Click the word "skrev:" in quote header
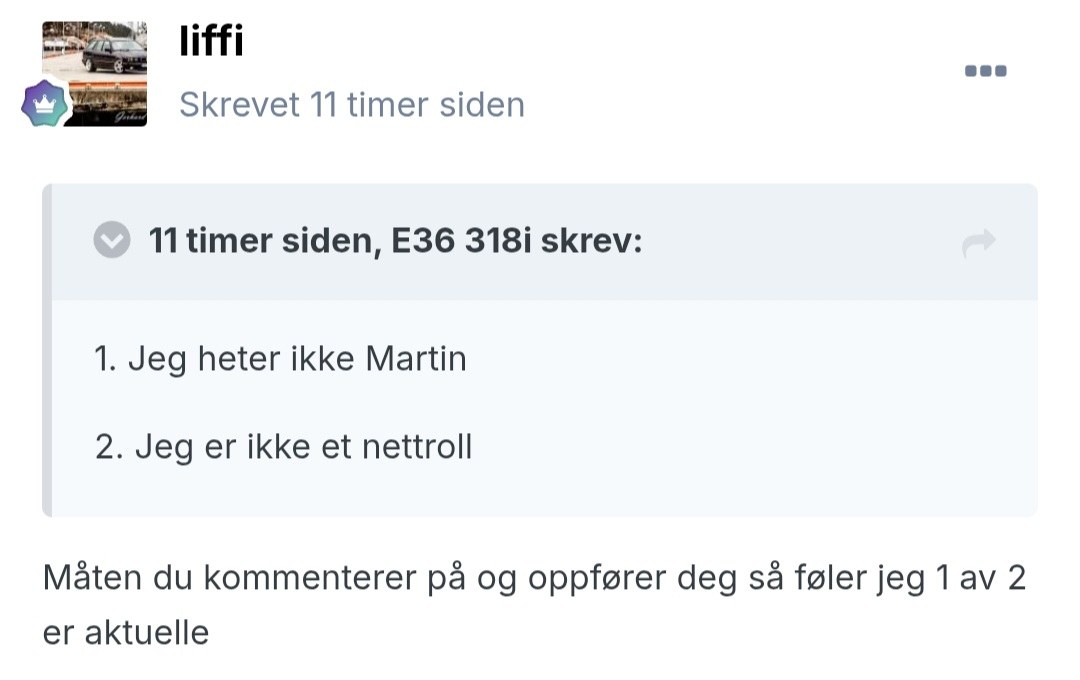 coord(591,241)
